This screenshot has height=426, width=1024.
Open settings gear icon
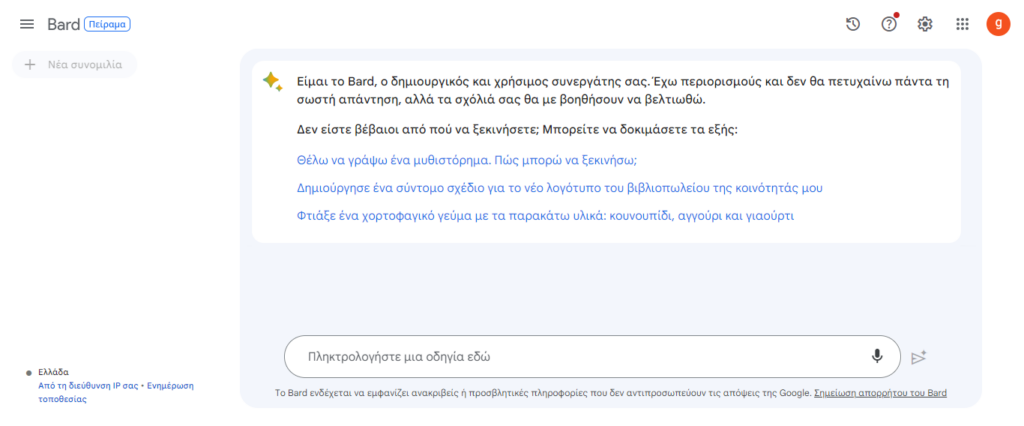925,24
